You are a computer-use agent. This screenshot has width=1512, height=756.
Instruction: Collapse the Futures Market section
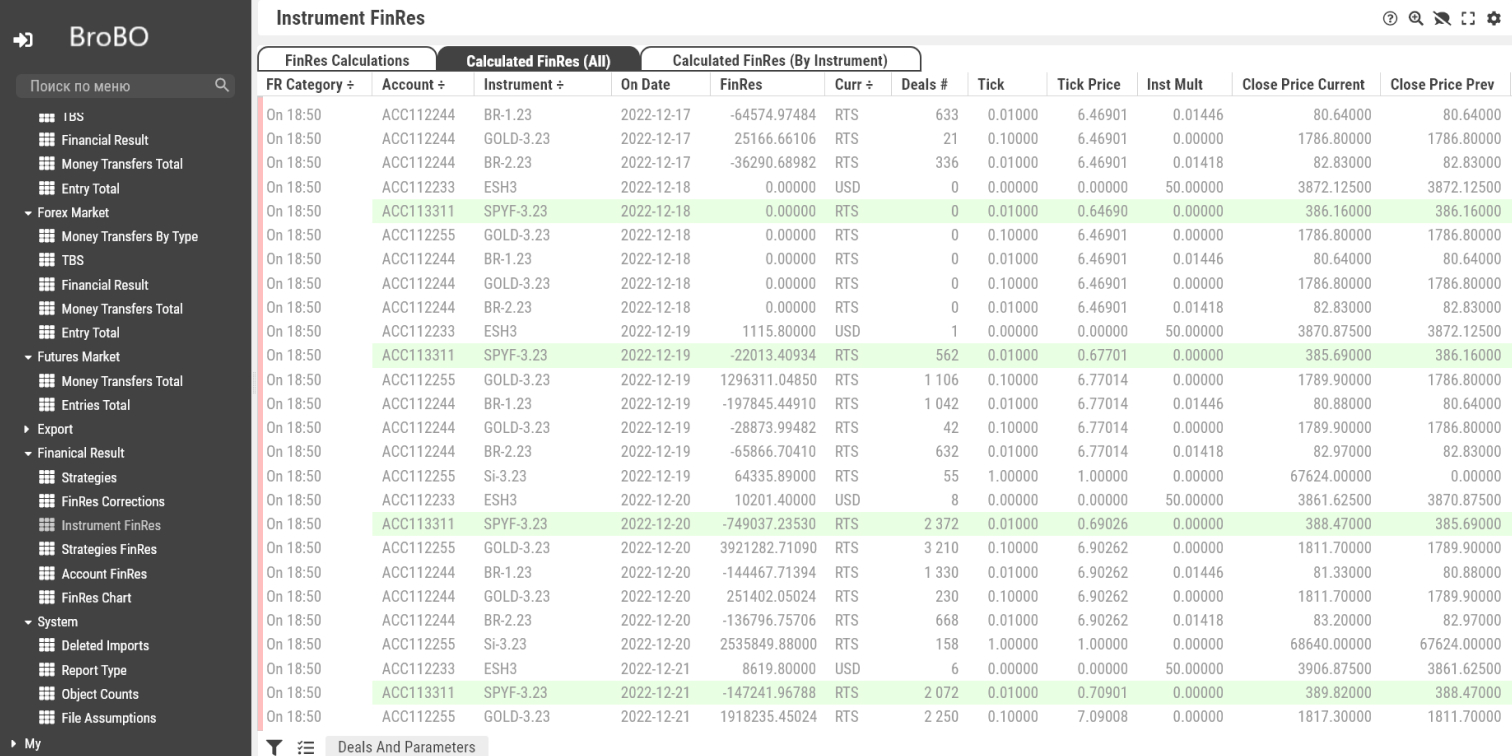pos(28,357)
